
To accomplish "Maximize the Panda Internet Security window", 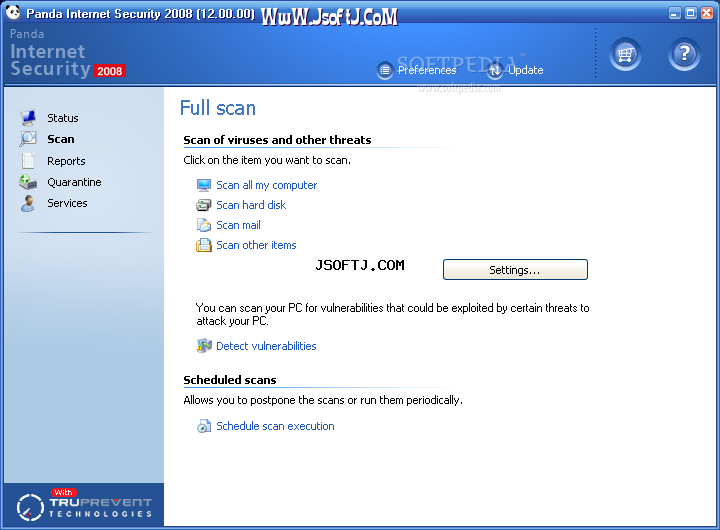I will point(690,13).
